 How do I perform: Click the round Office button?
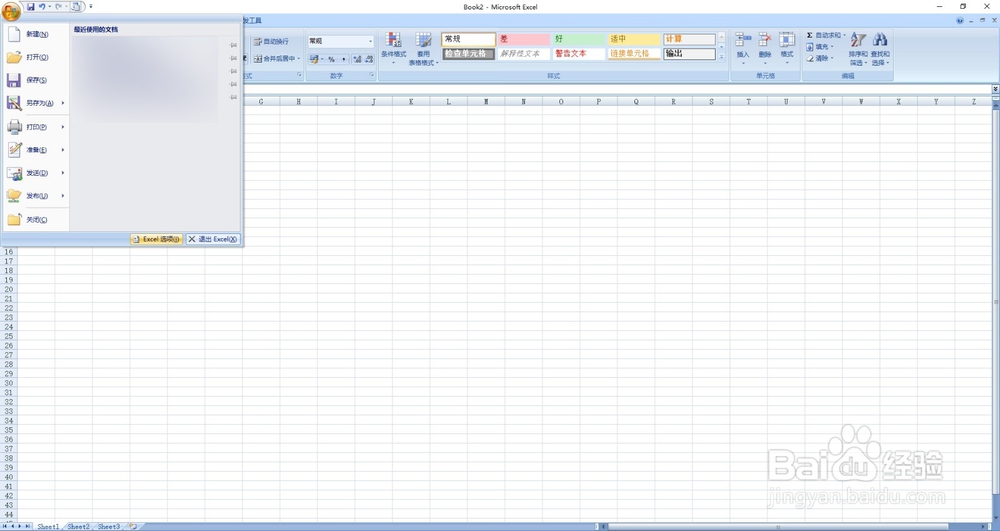pyautogui.click(x=11, y=11)
